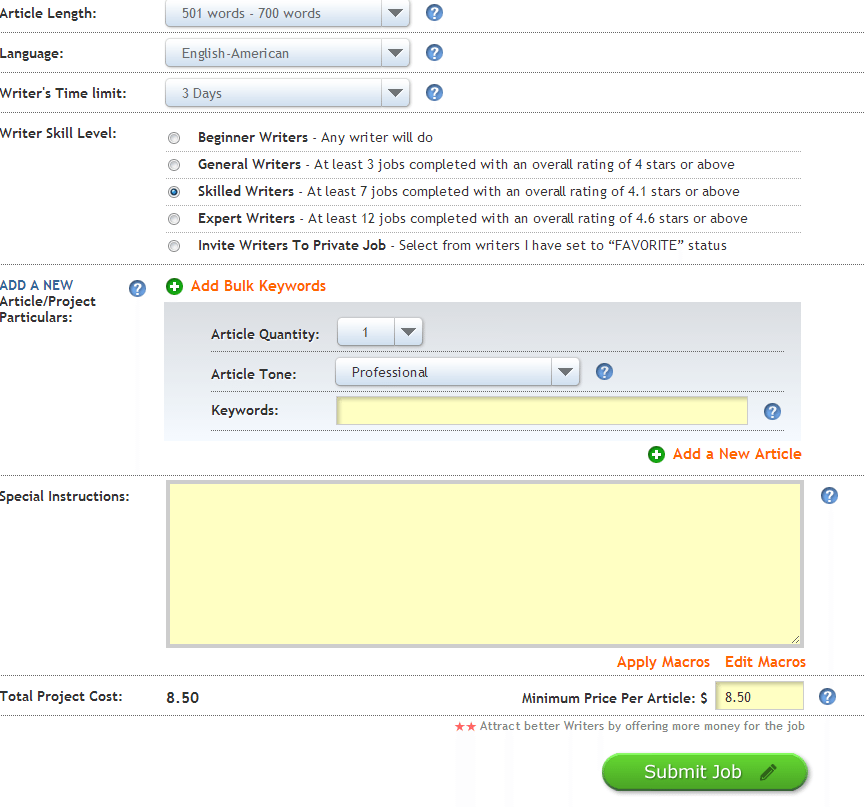
Task: Open help for Writer's Time limit
Action: [x=434, y=93]
